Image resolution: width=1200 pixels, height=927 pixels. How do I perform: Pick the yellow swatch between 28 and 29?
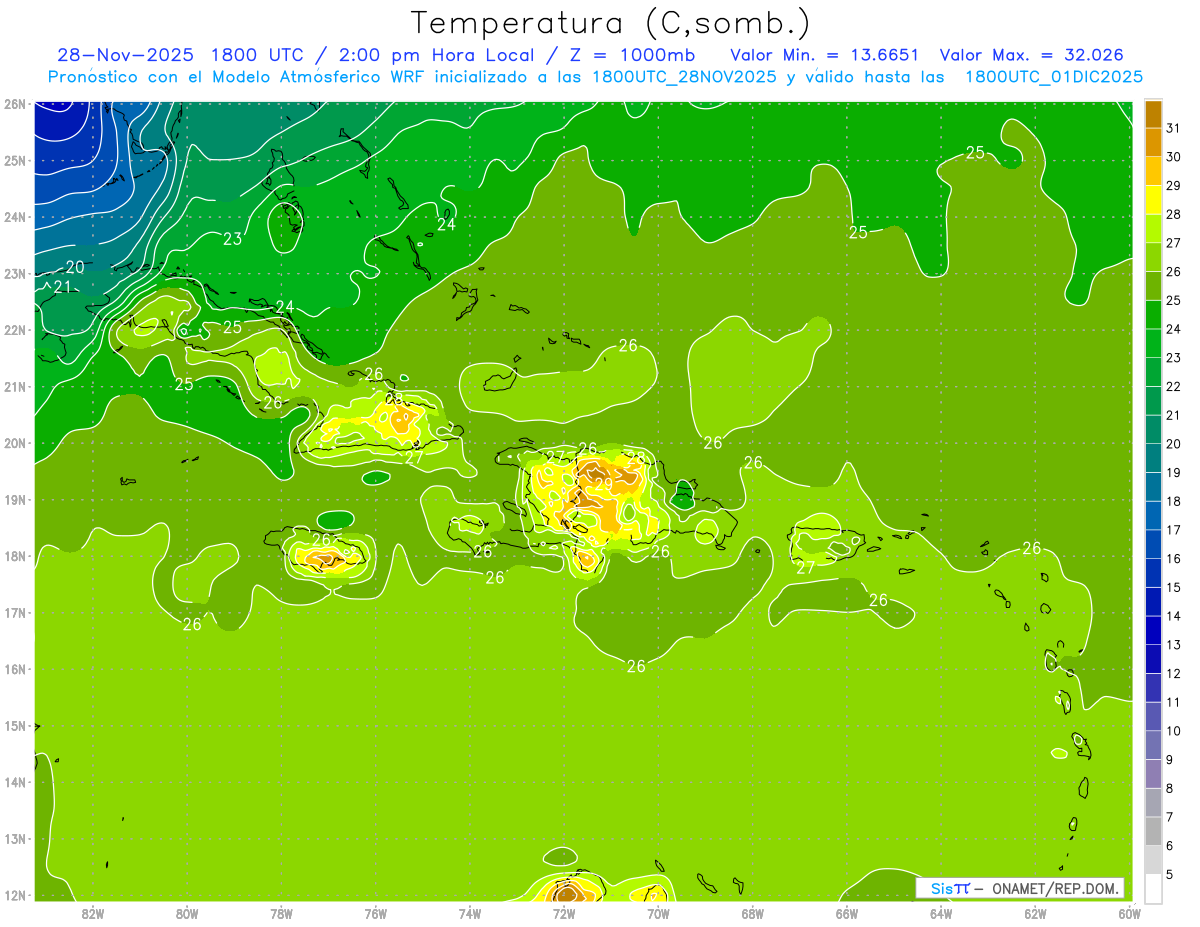coord(1153,200)
